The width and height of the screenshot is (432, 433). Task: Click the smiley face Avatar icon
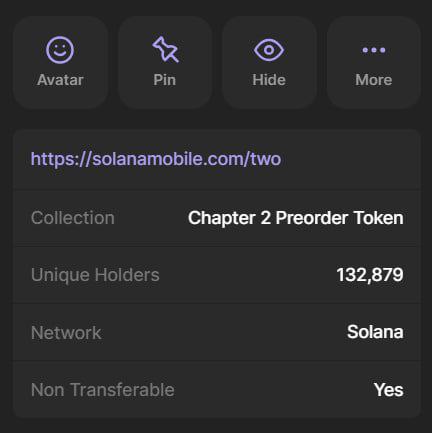coord(60,50)
